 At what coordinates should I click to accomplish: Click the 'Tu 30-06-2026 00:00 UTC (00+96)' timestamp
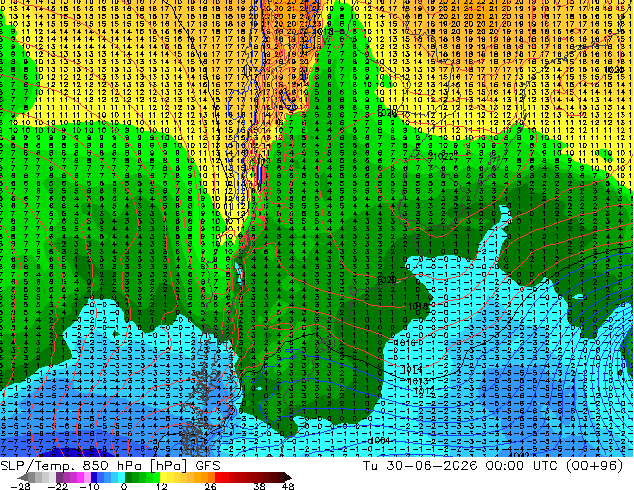click(x=492, y=466)
